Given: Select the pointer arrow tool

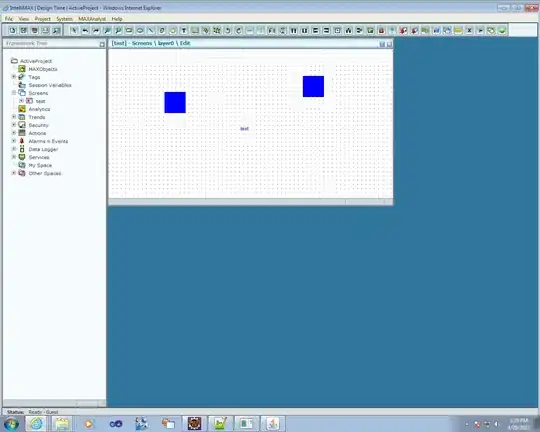Looking at the screenshot, I should coord(73,31).
